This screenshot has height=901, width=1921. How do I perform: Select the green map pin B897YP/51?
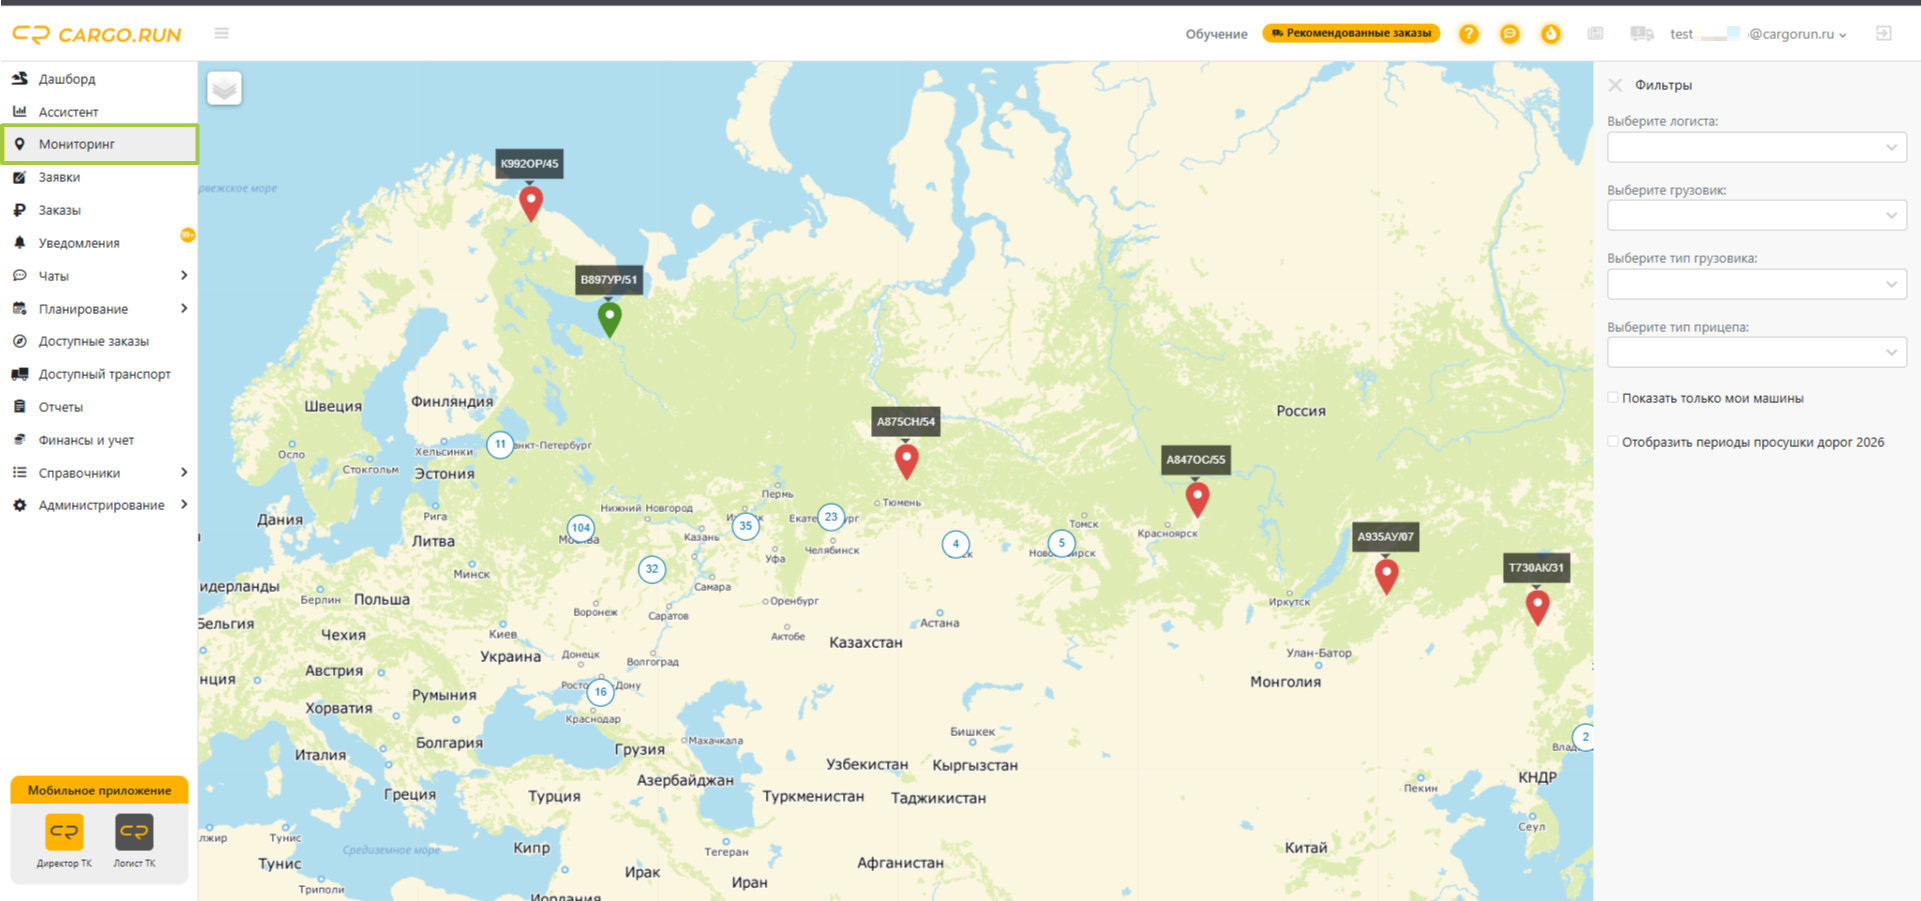tap(609, 319)
